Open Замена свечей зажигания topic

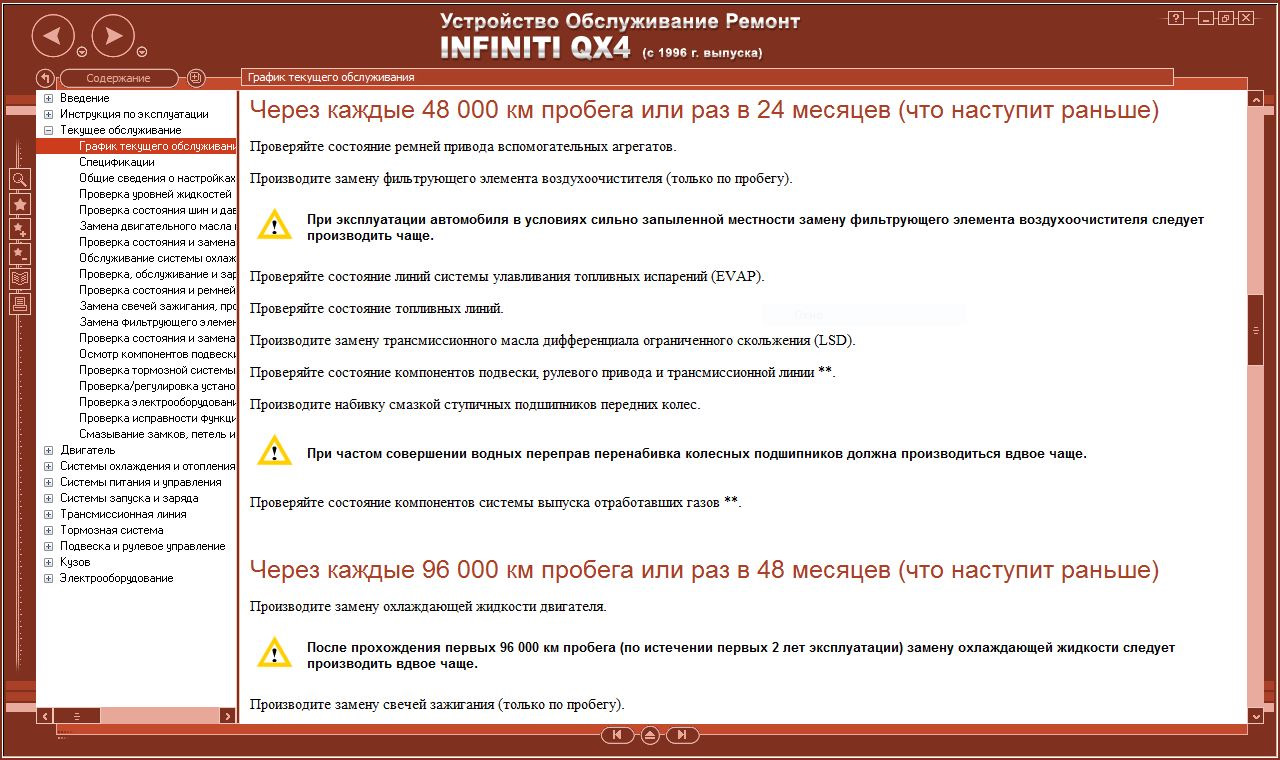pos(157,306)
